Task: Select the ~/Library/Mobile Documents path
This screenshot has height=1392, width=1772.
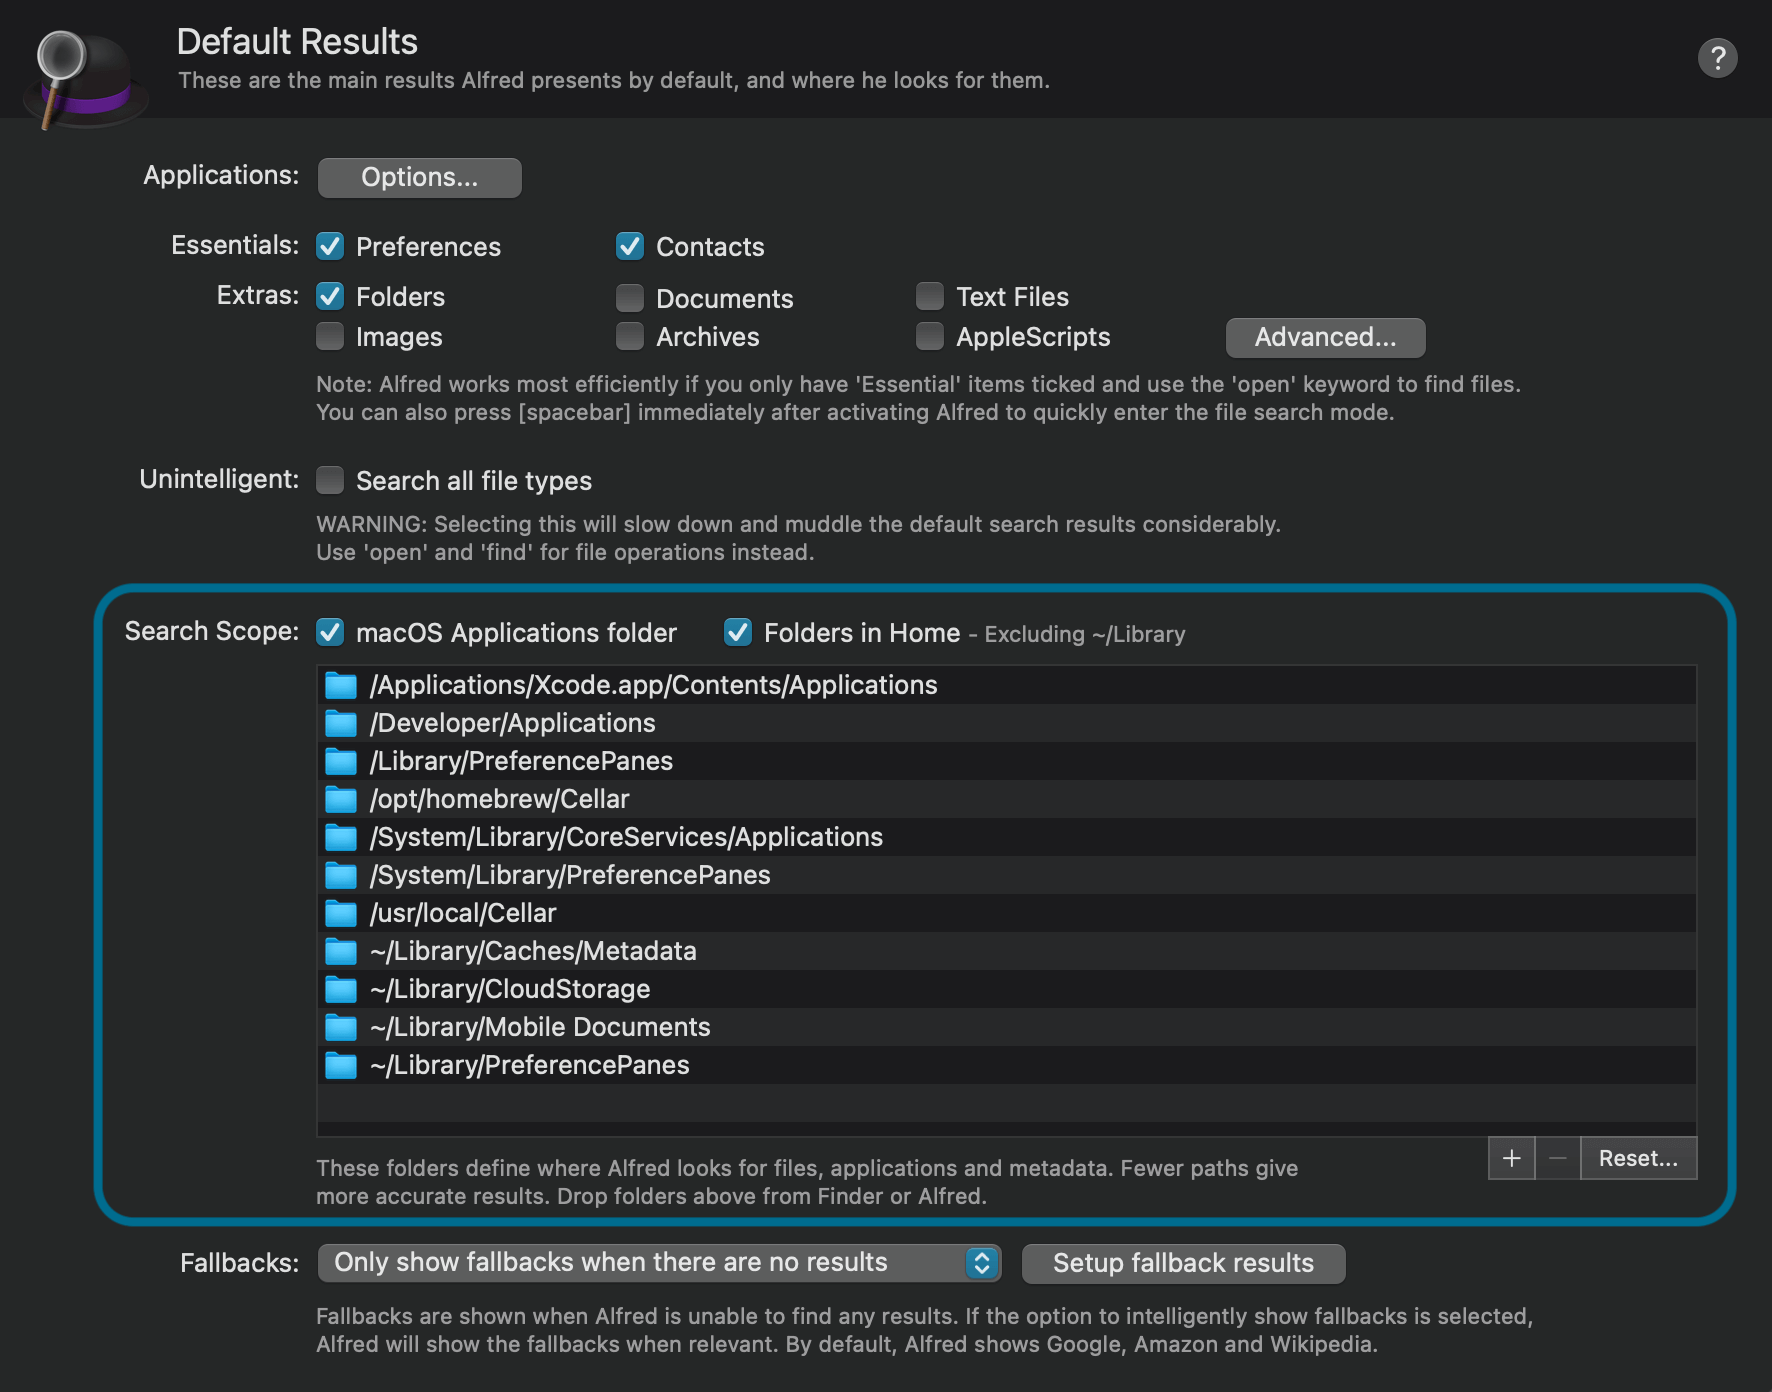Action: 1006,1027
